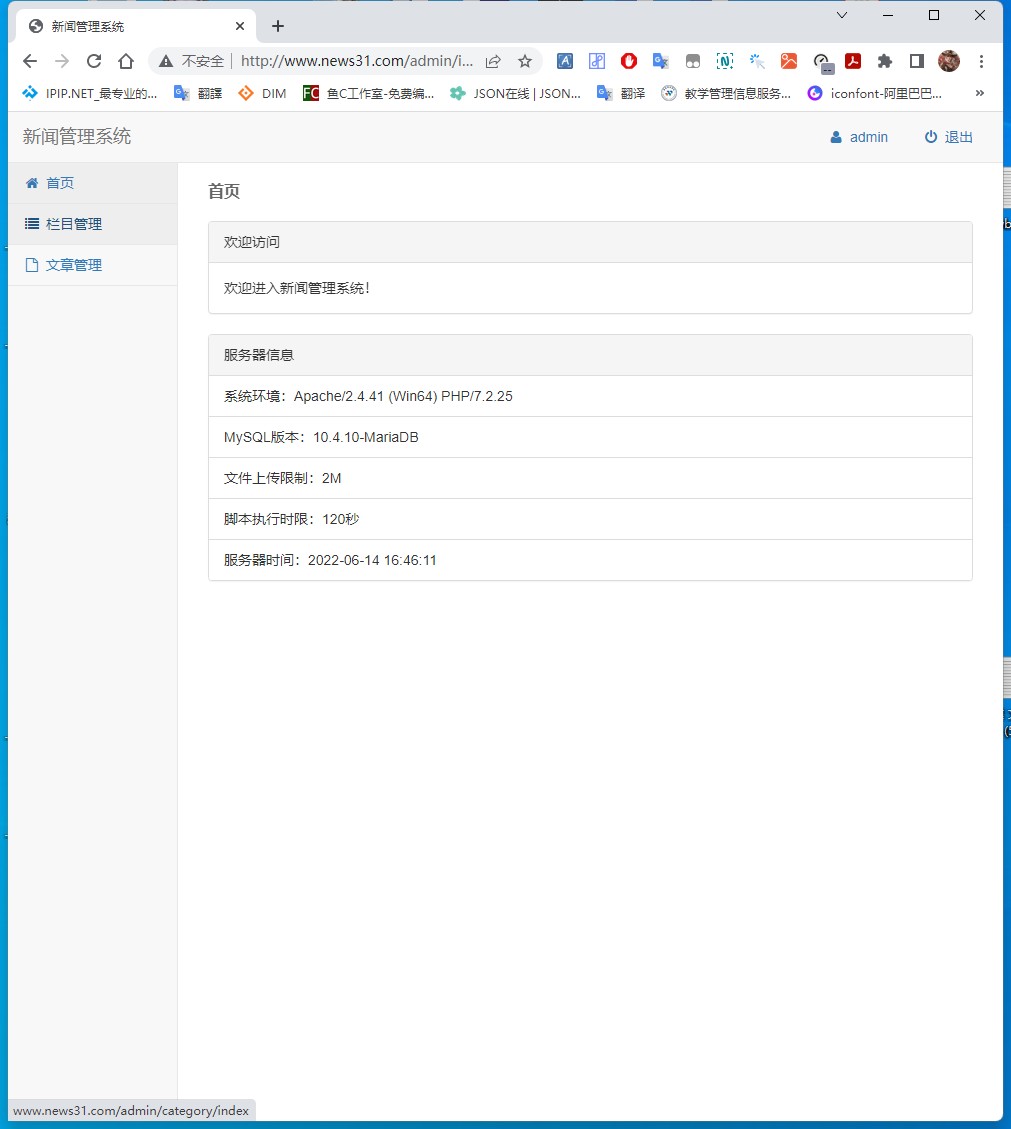This screenshot has width=1011, height=1129.
Task: Open 栏目管理 in the sidebar
Action: point(73,224)
